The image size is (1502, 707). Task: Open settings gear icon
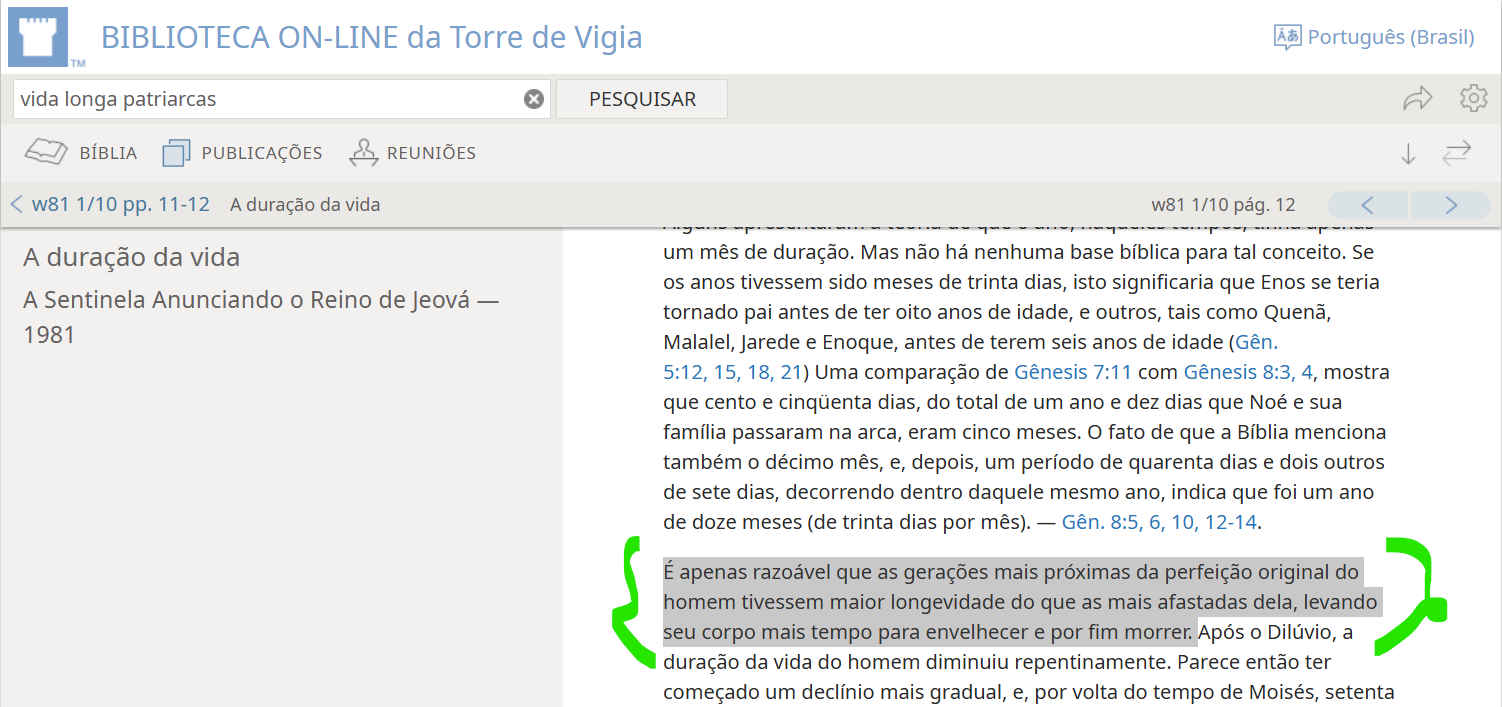pyautogui.click(x=1473, y=99)
